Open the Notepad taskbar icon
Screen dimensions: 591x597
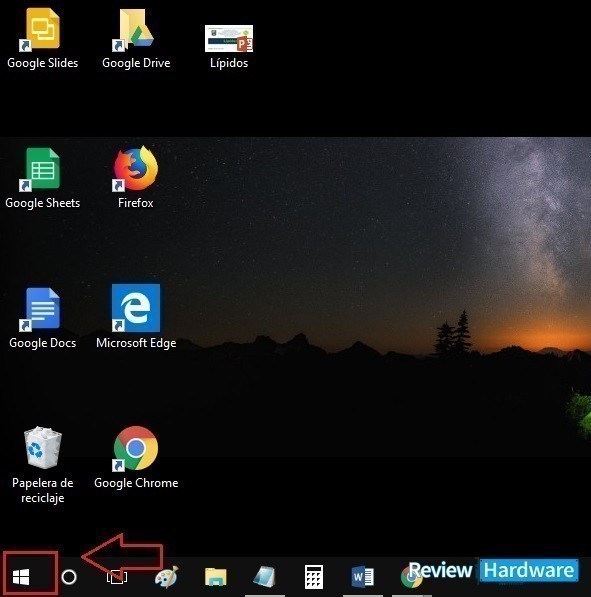click(265, 577)
